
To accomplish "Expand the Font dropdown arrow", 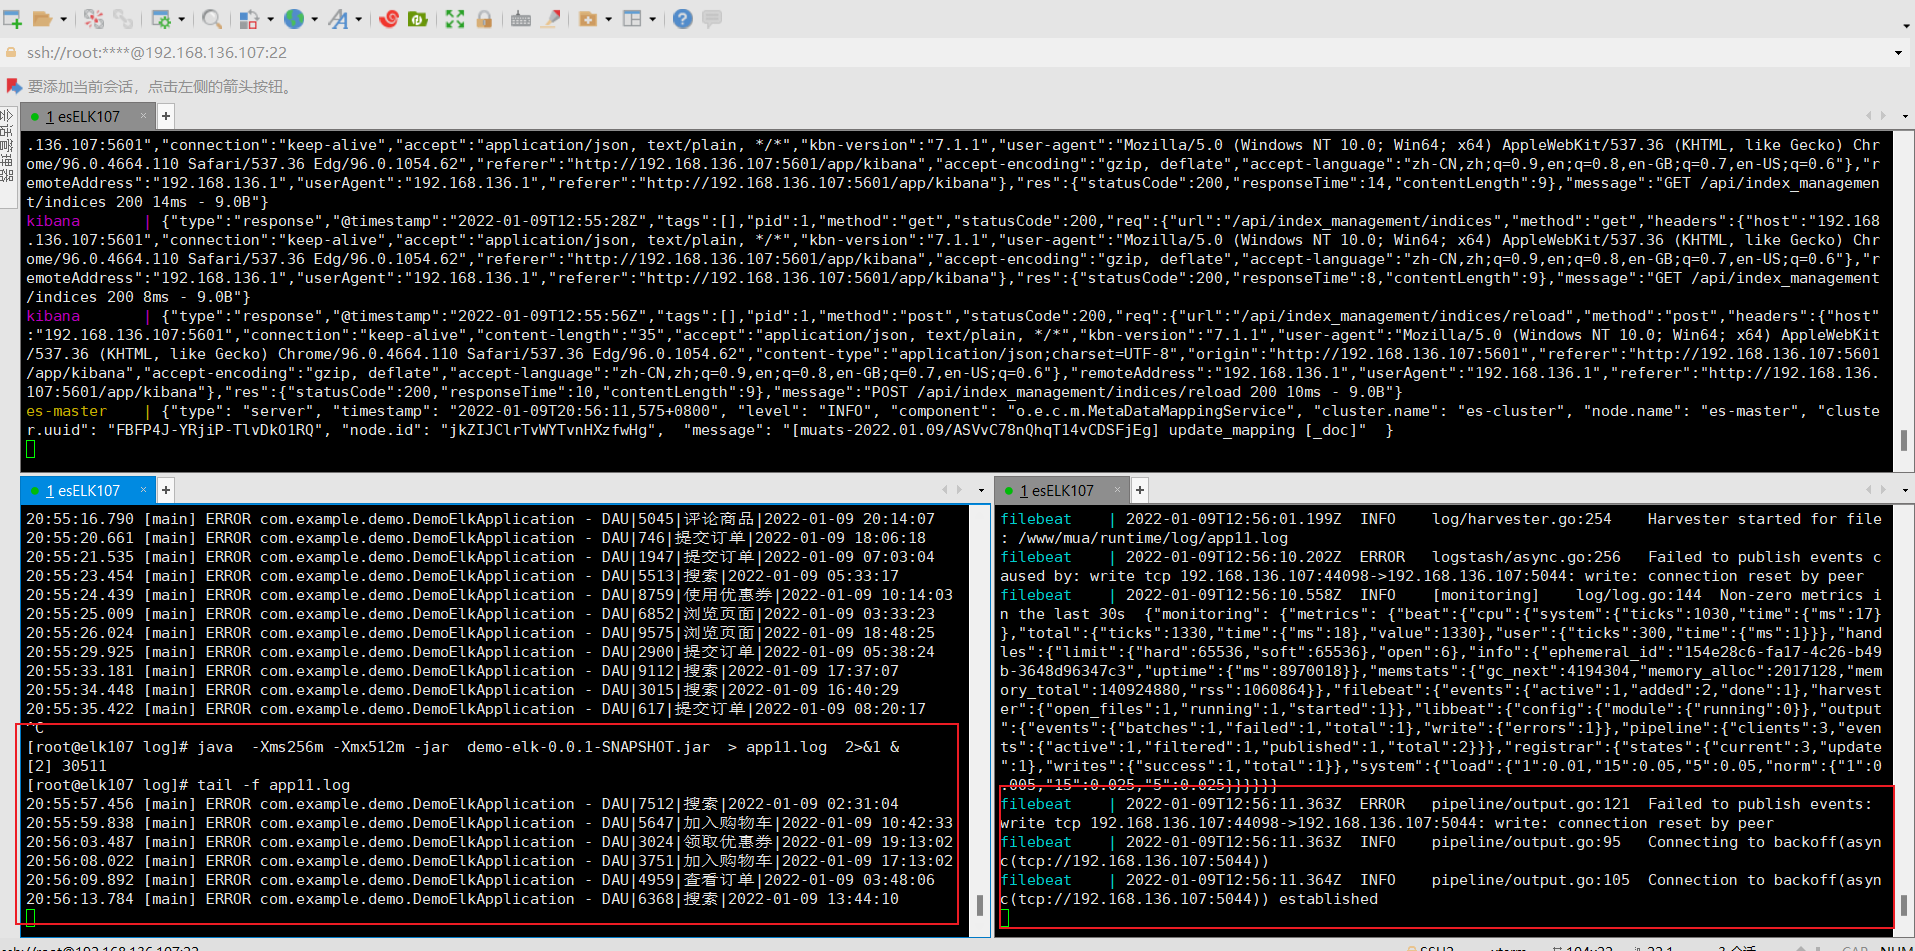I will point(359,19).
